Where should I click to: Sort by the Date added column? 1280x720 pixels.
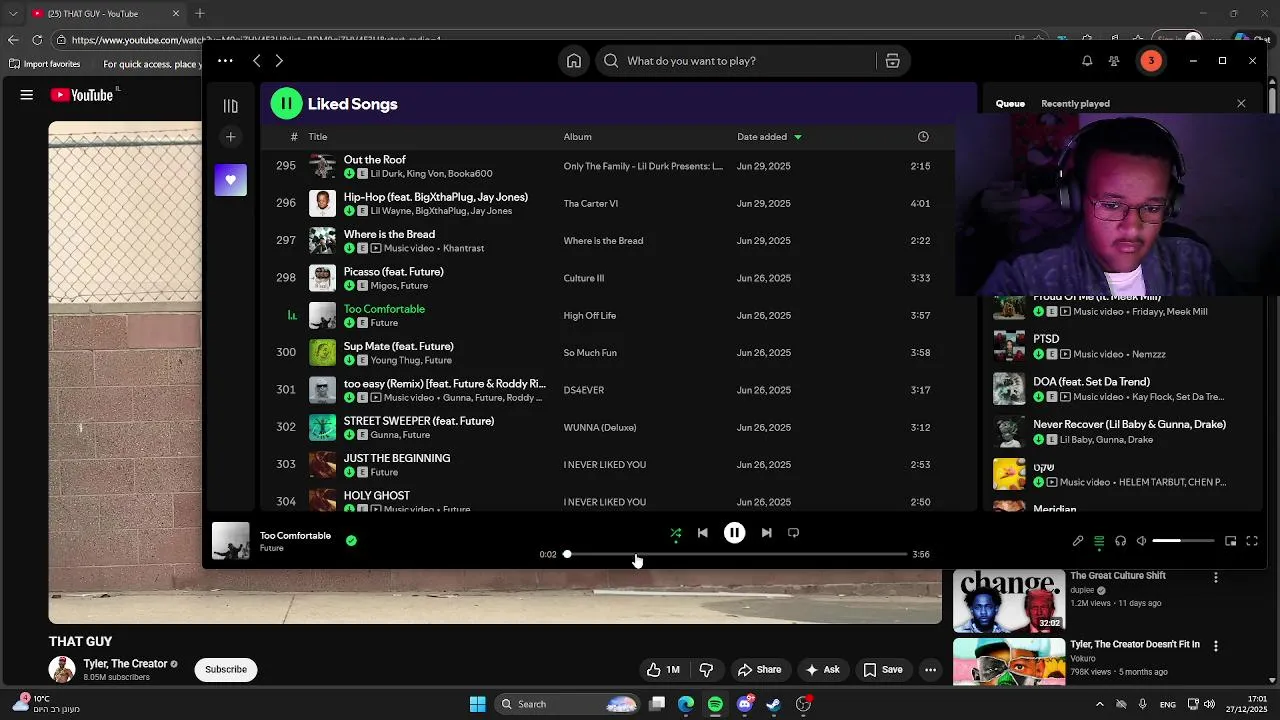tap(769, 137)
